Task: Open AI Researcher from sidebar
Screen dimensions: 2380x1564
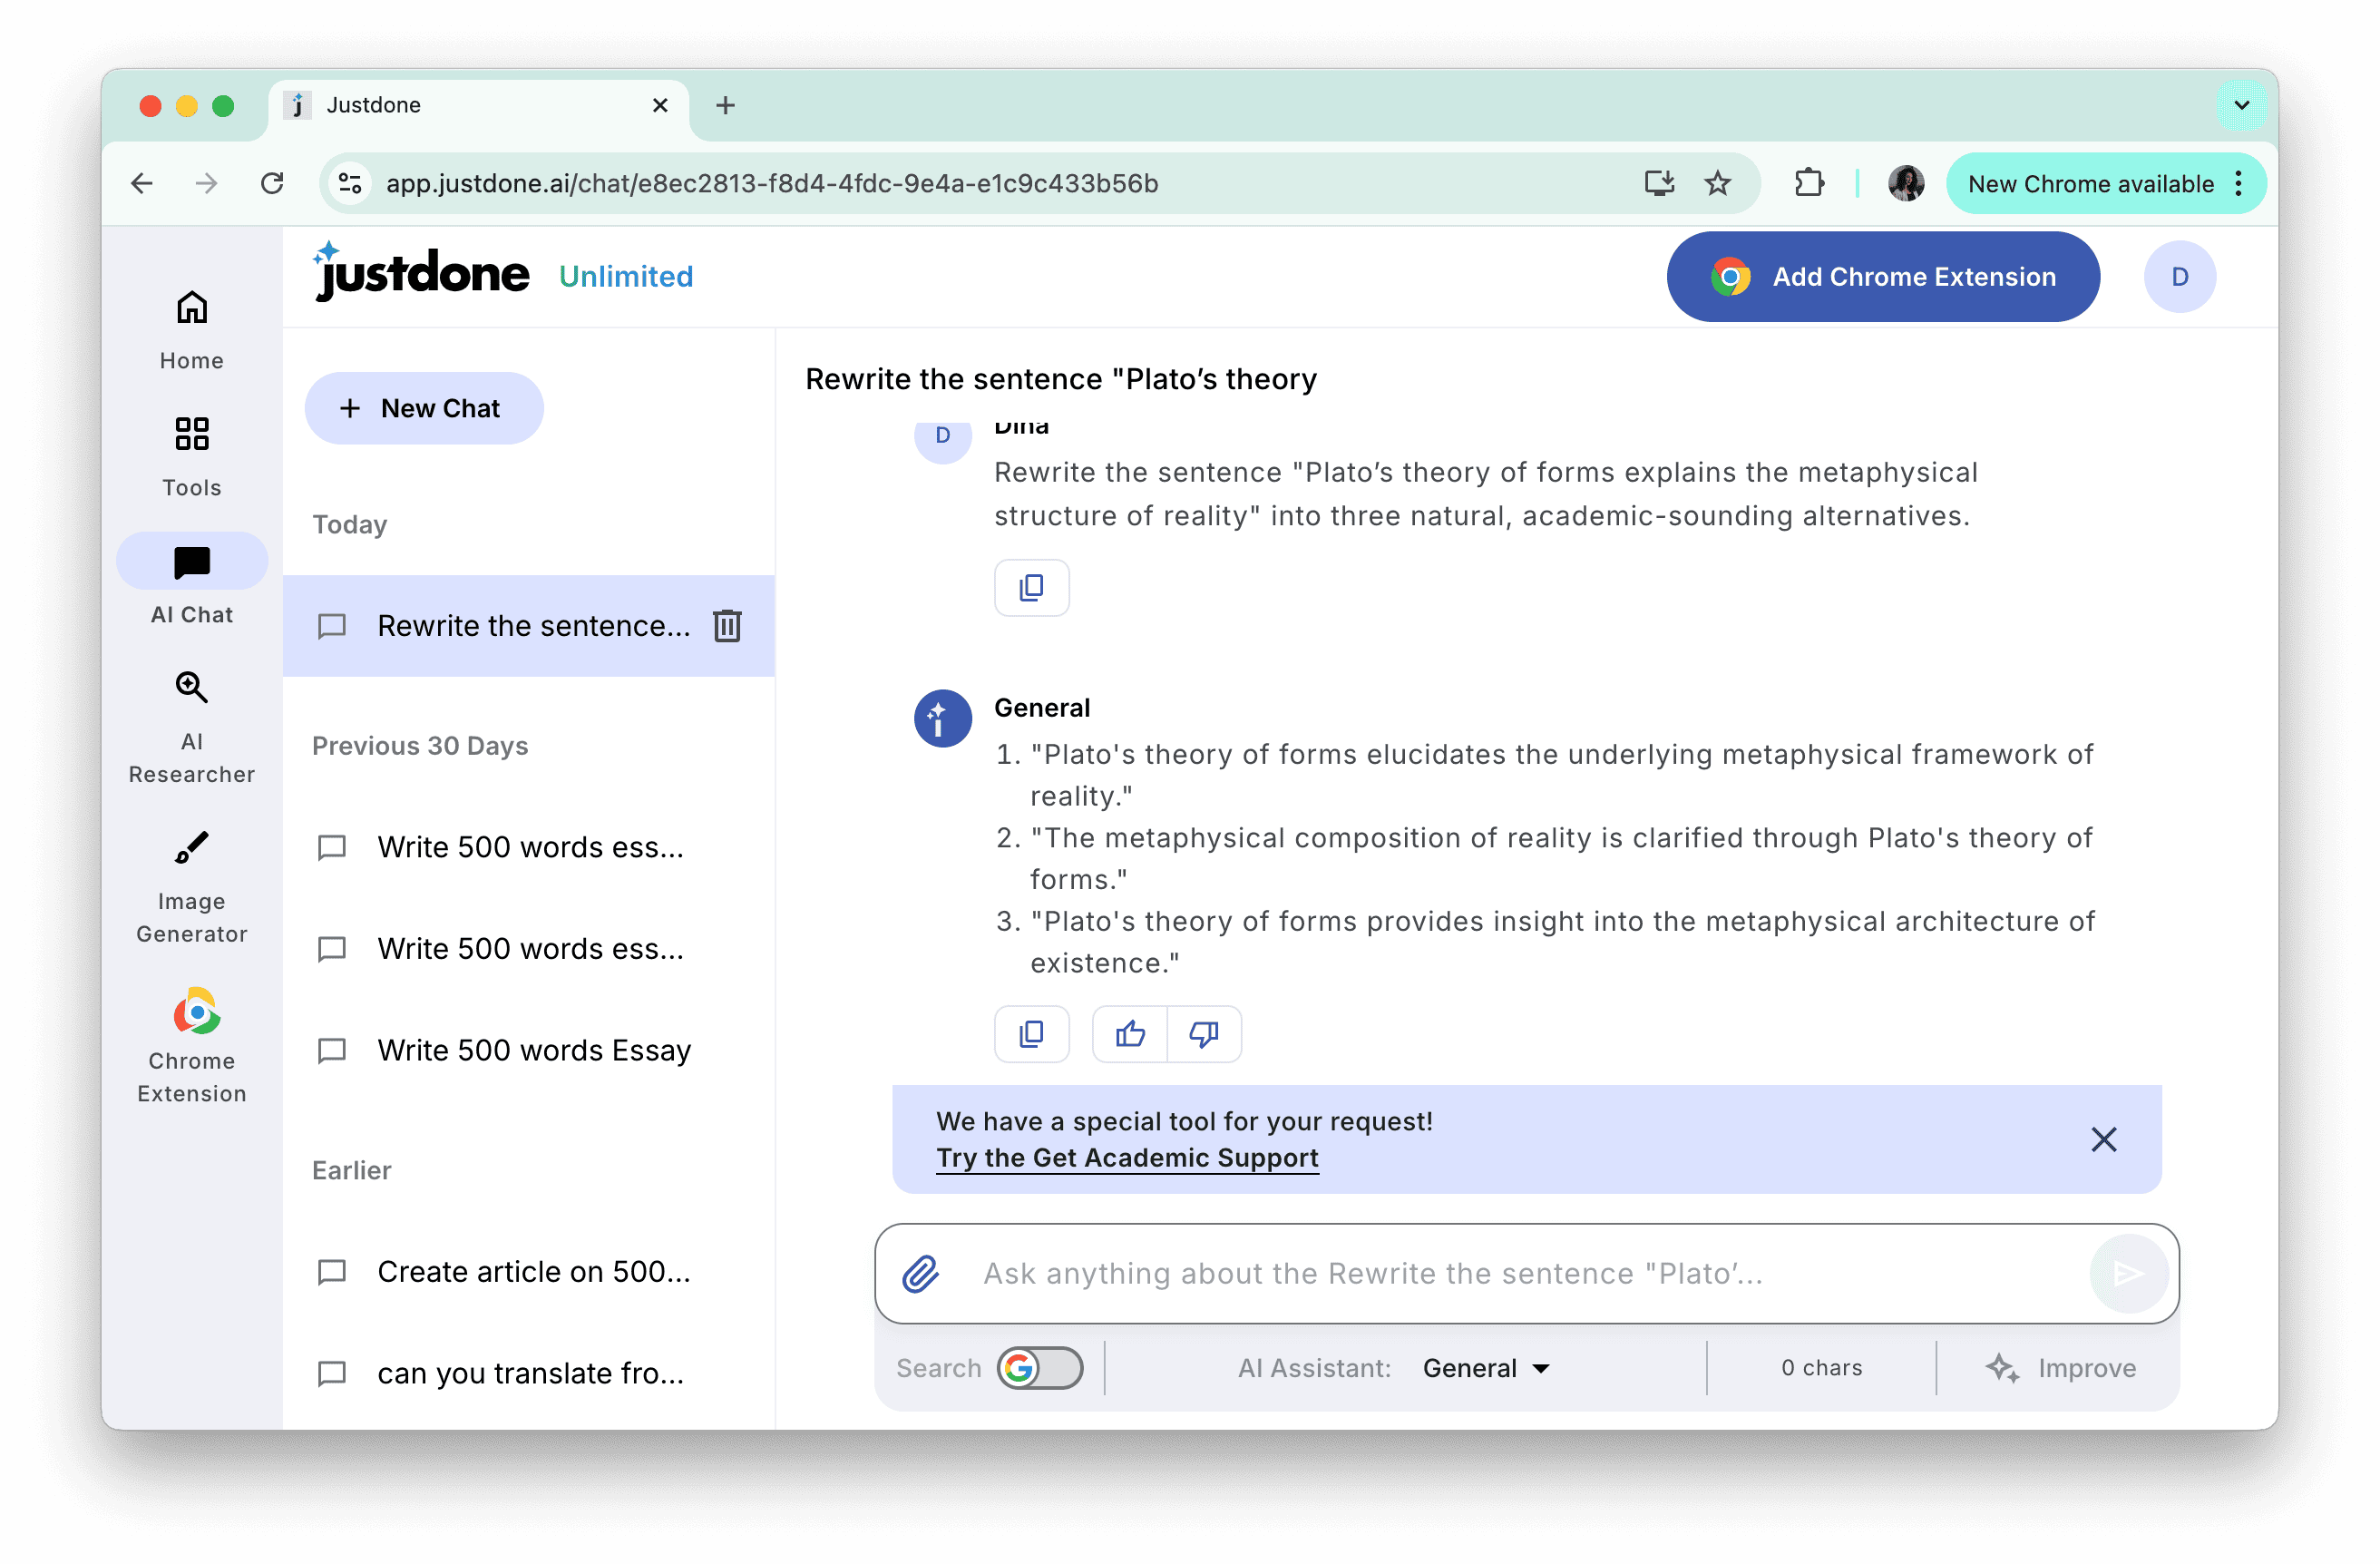Action: (x=192, y=728)
